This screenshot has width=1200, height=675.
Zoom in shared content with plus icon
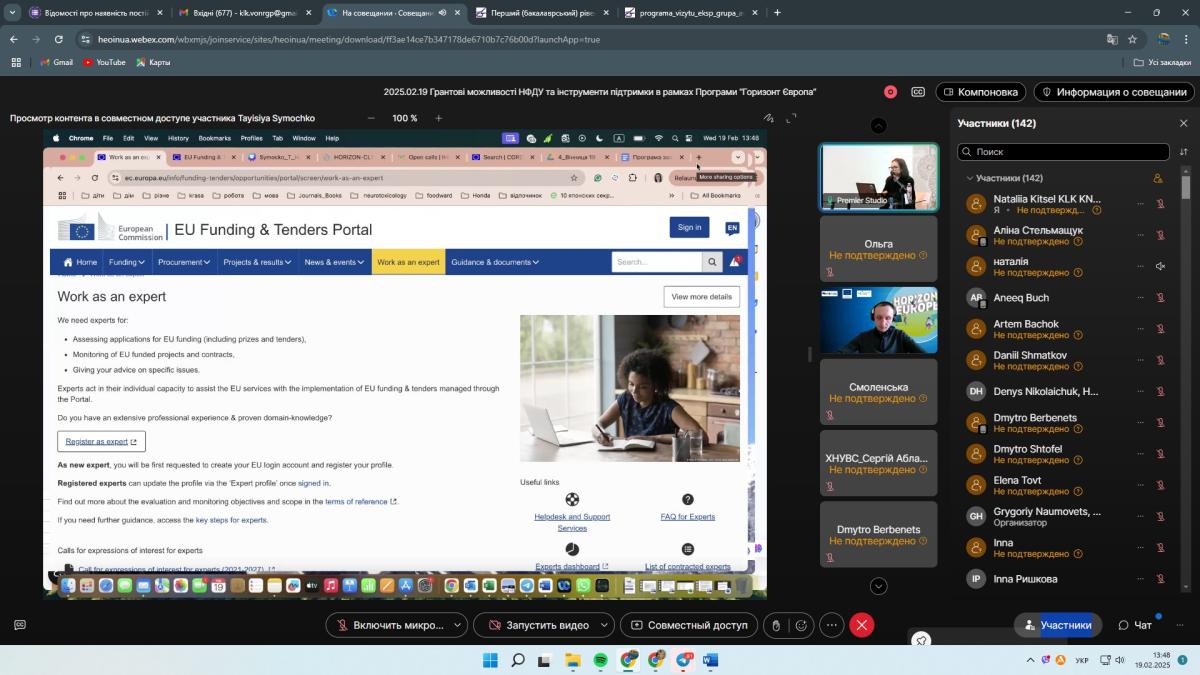click(438, 118)
